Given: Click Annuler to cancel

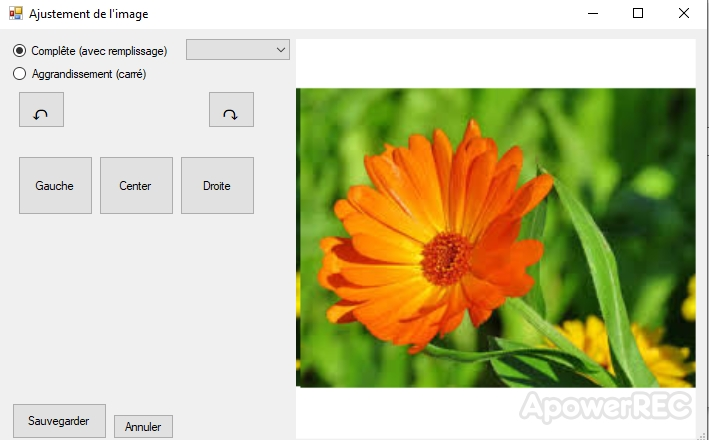Looking at the screenshot, I should (143, 426).
